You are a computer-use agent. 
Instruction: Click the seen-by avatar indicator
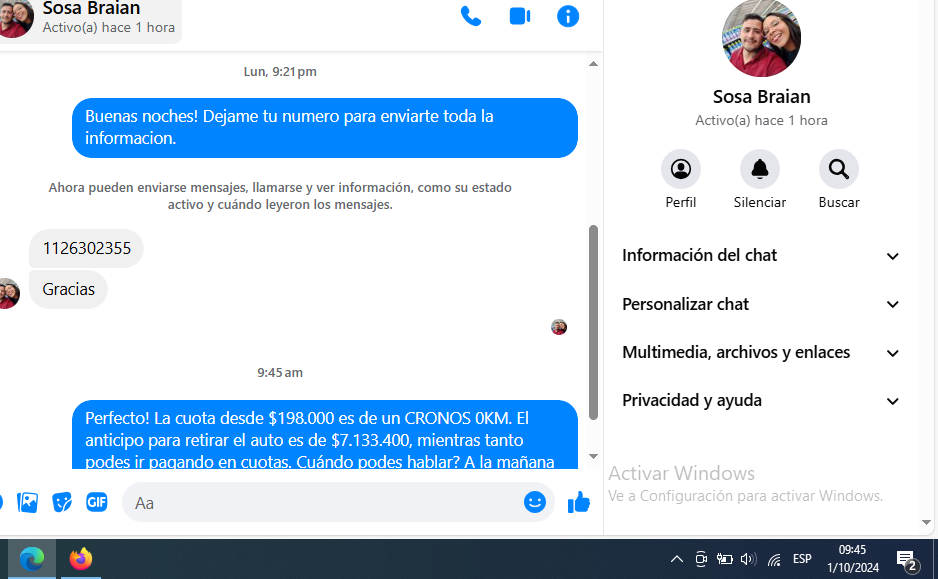point(559,327)
